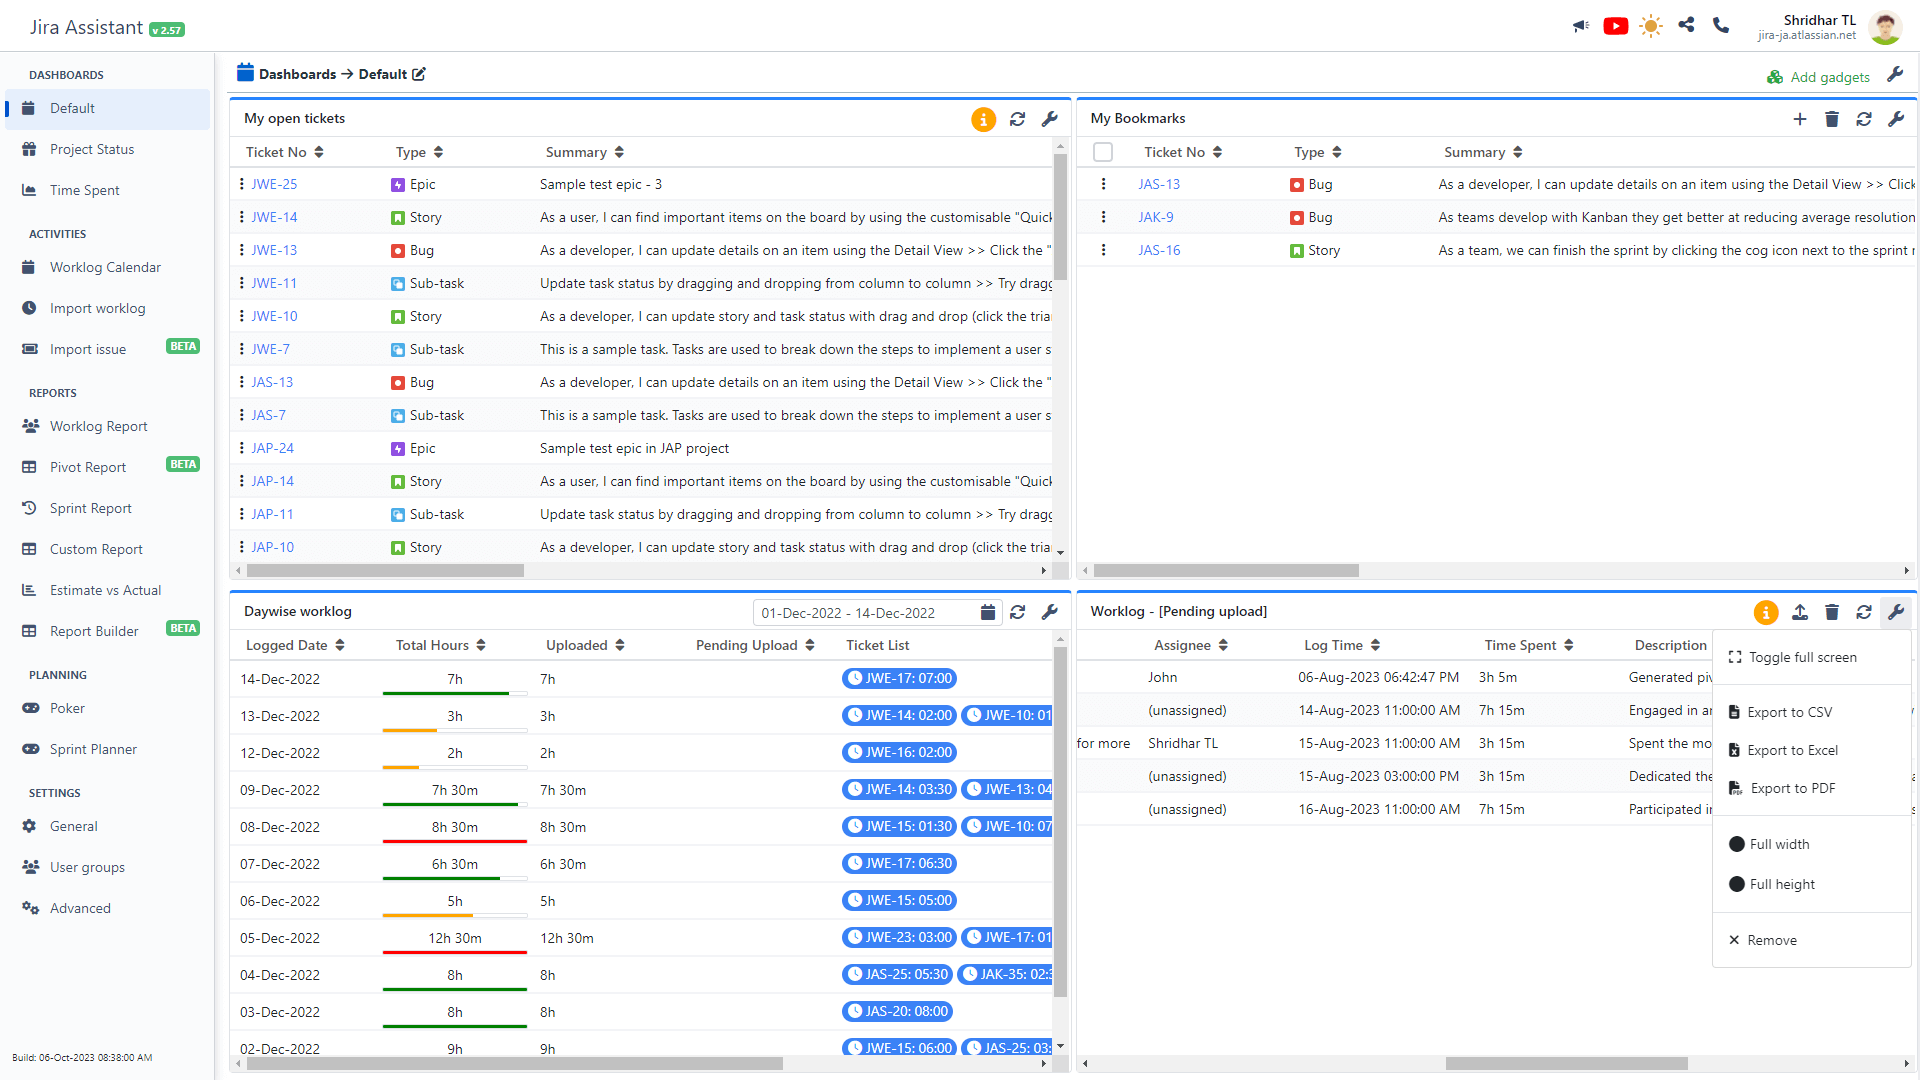Add a new bookmark in My Bookmarks gadget
The width and height of the screenshot is (1920, 1080).
(1800, 119)
